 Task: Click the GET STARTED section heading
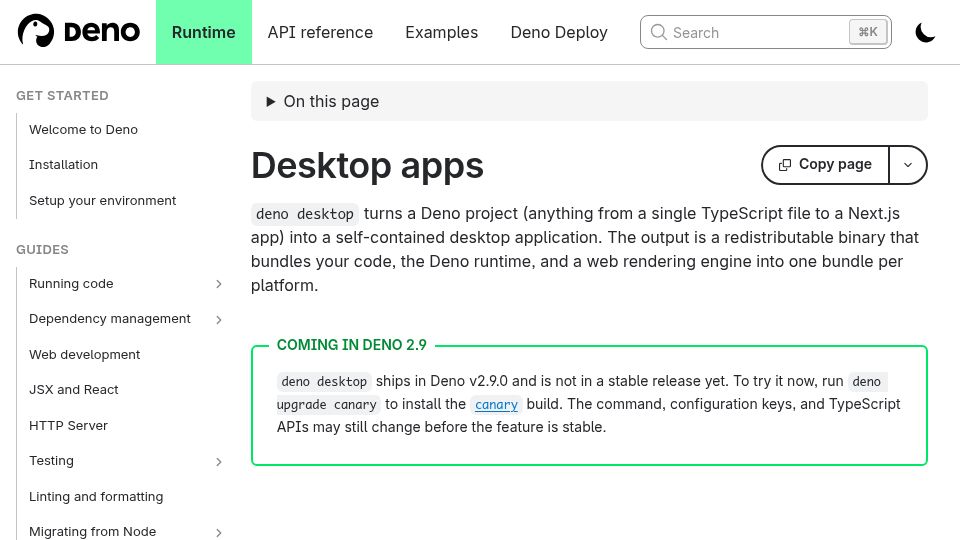coord(62,96)
